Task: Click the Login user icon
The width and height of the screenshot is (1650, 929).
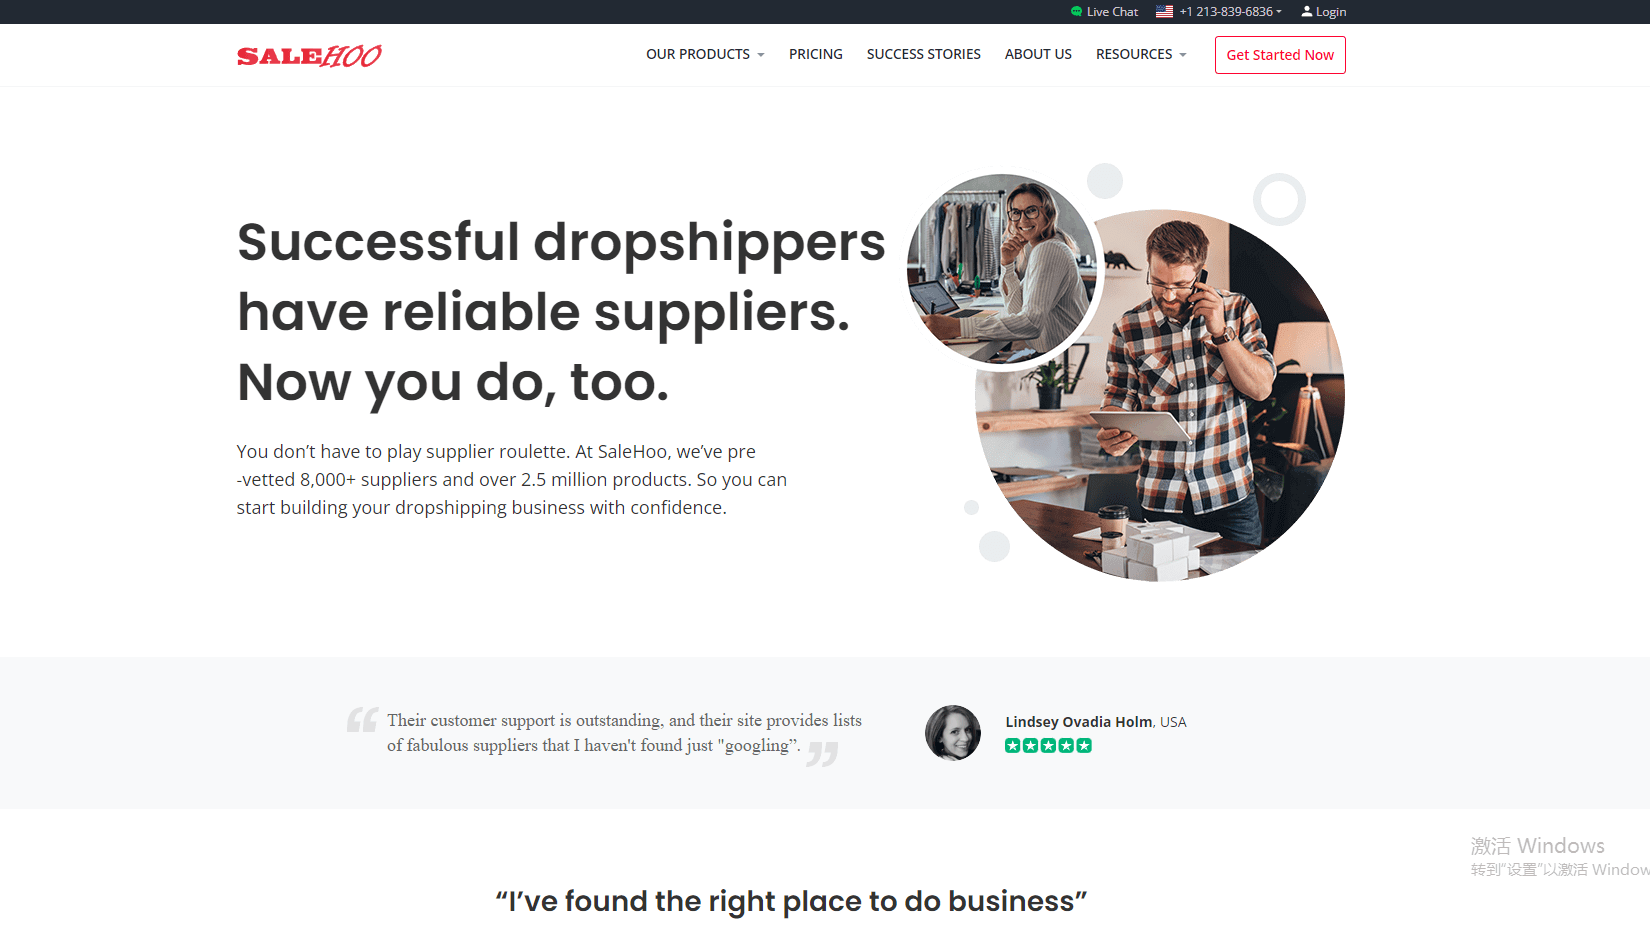Action: click(x=1306, y=12)
